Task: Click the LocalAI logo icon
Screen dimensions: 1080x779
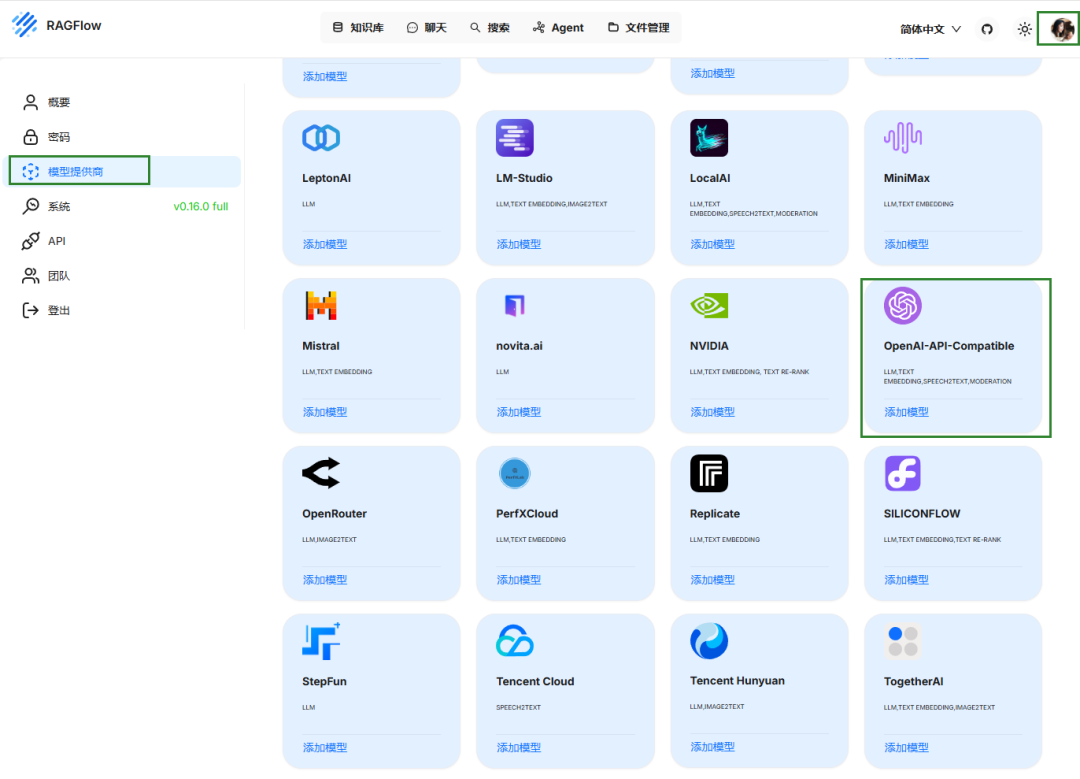Action: click(x=709, y=138)
